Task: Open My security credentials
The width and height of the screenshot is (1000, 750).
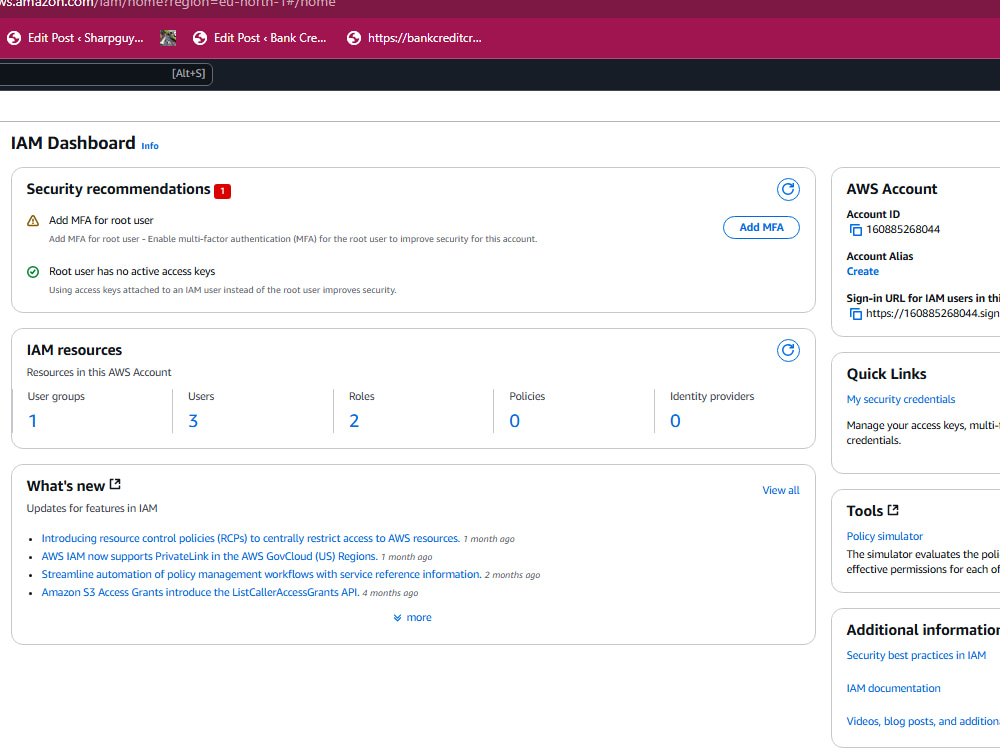Action: (901, 400)
